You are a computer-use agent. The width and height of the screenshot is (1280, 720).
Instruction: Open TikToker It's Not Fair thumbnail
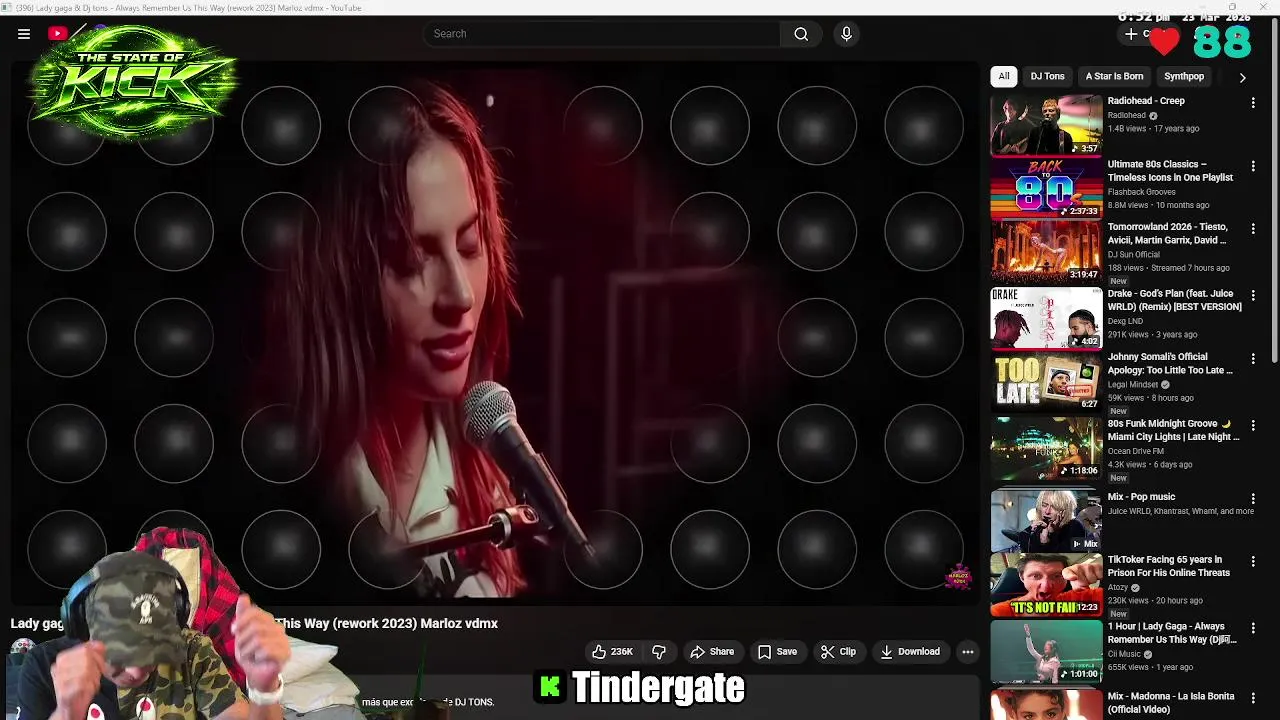tap(1046, 585)
